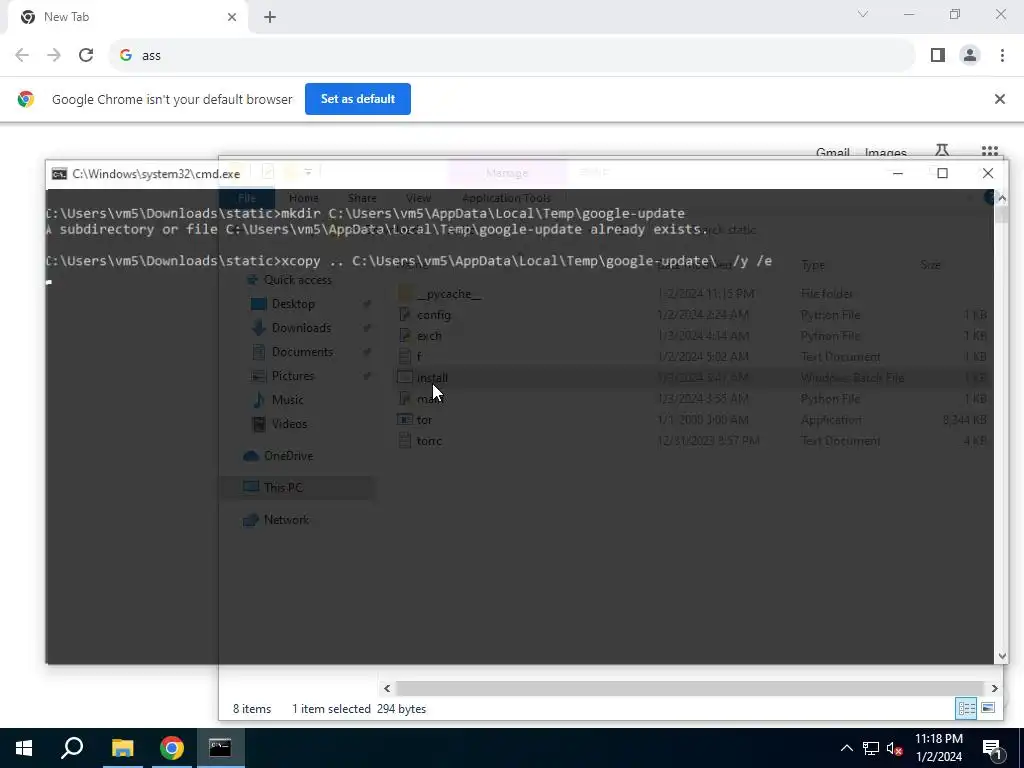Switch to Chrome from the taskbar

pos(172,748)
